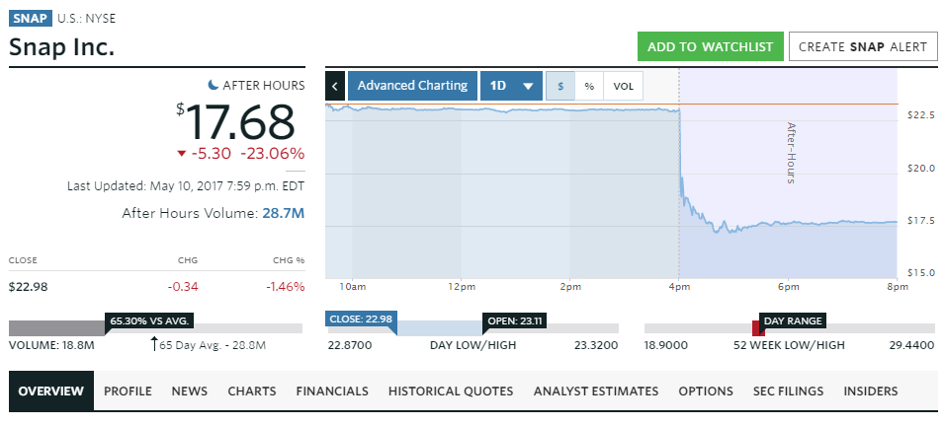Click the SNAP ticker badge

pyautogui.click(x=30, y=18)
